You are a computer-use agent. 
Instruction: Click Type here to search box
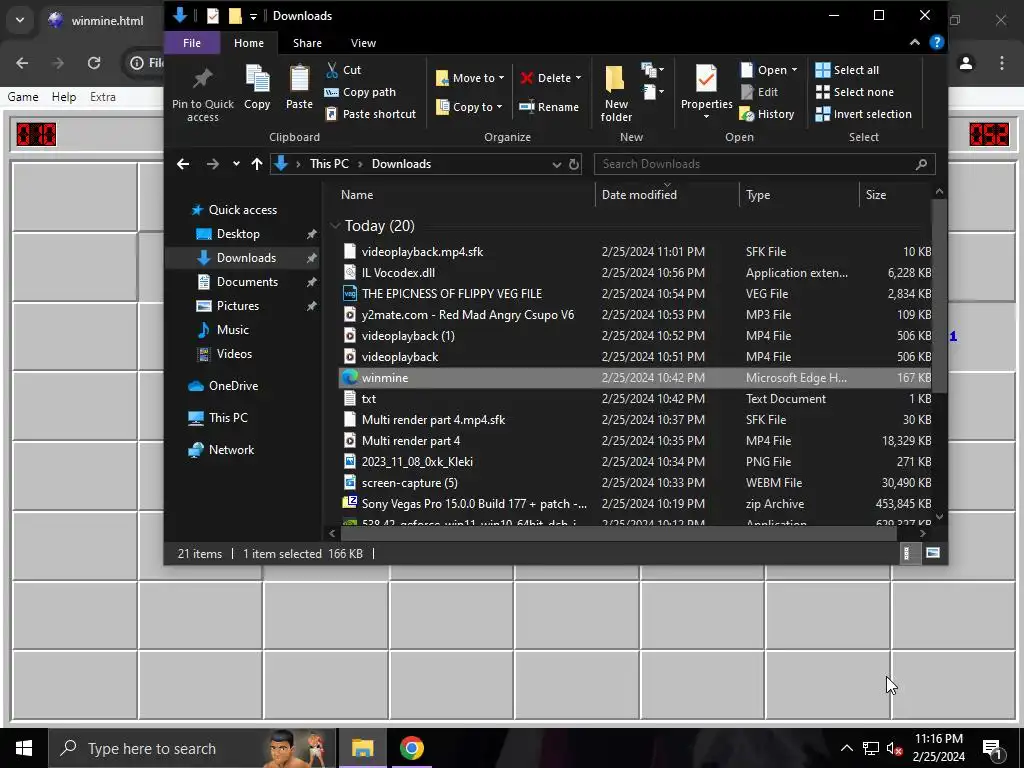click(x=193, y=748)
